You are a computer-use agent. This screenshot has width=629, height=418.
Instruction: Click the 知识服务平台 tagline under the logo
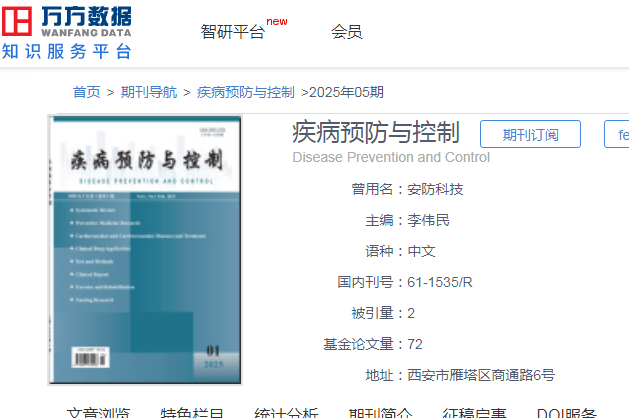tap(67, 51)
